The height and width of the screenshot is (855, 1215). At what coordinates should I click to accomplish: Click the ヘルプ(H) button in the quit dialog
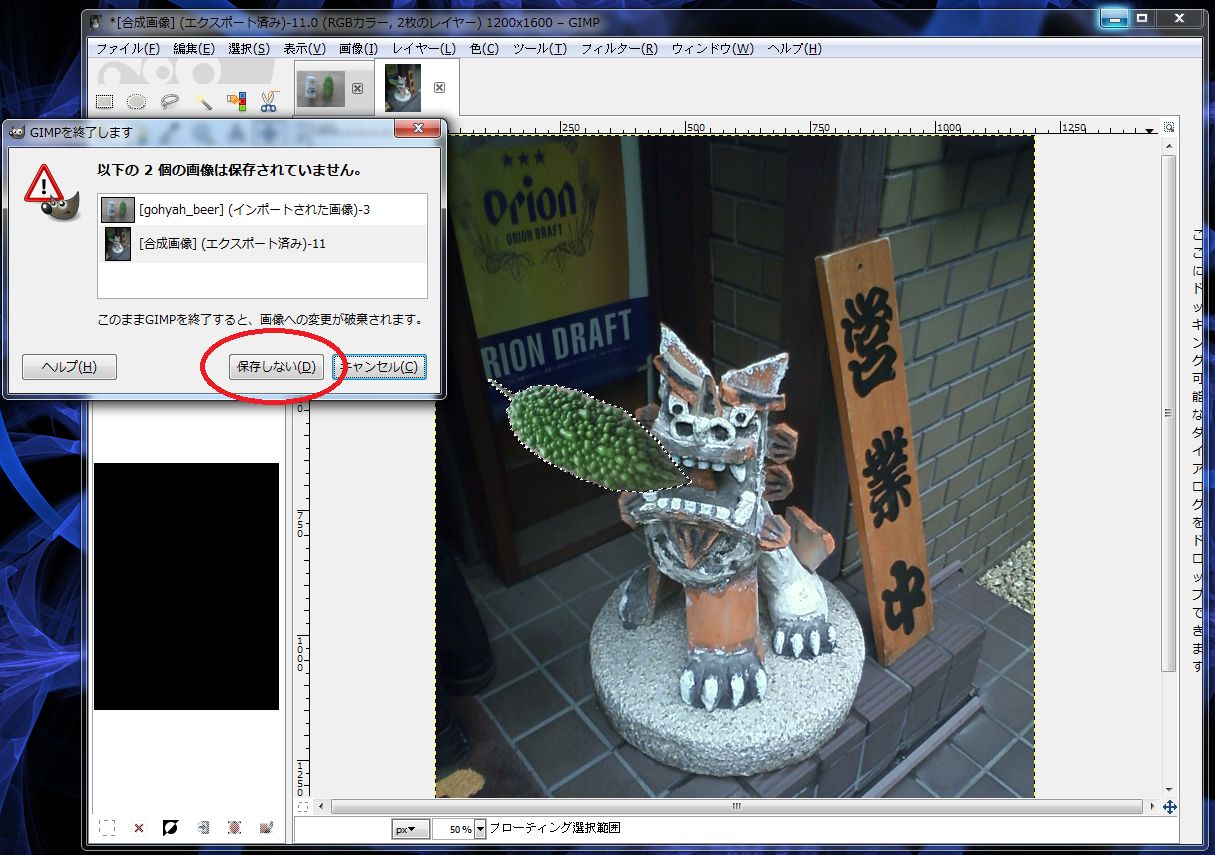click(69, 367)
